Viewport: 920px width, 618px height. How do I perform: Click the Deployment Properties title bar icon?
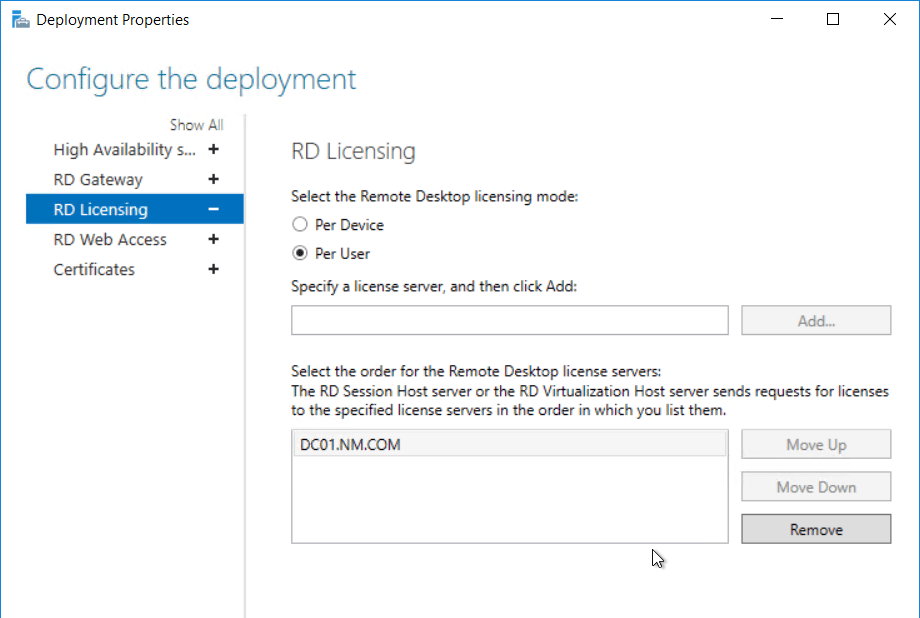(20, 18)
